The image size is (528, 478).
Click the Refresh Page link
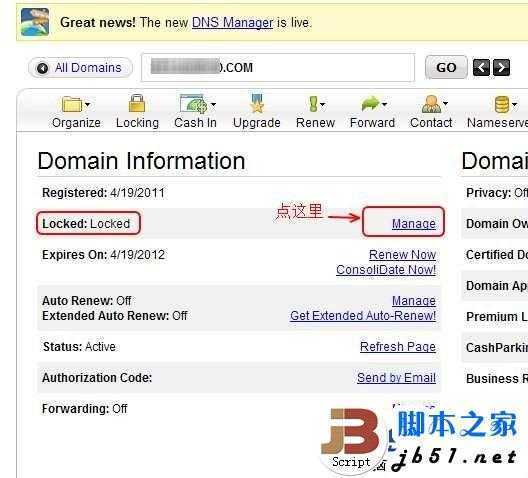tap(398, 347)
